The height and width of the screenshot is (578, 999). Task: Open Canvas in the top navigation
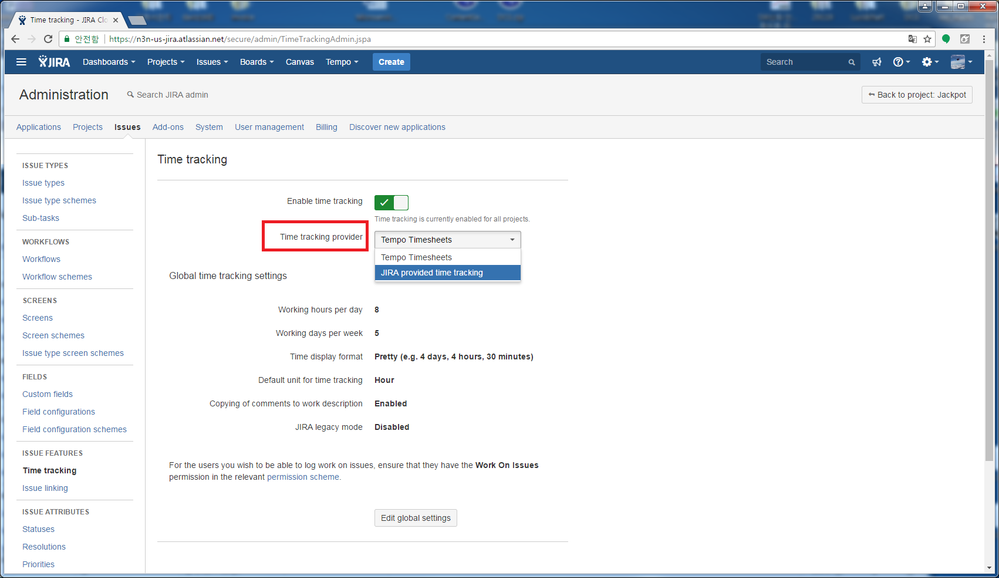[x=299, y=62]
